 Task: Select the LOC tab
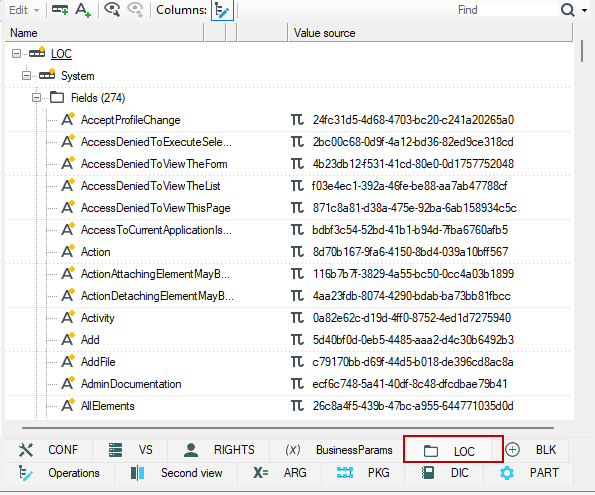[x=453, y=450]
